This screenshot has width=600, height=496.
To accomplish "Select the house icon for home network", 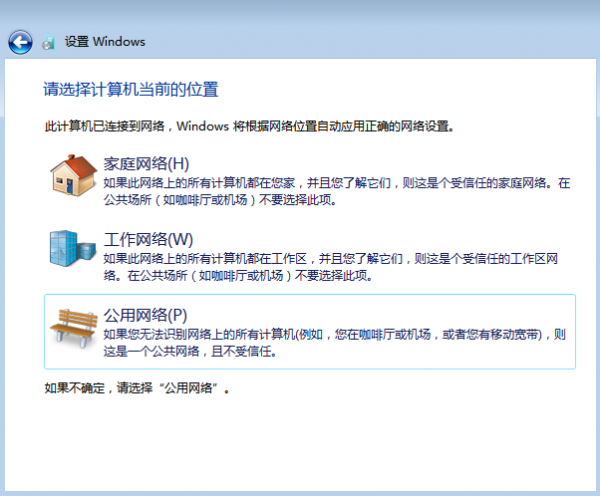I will click(73, 176).
